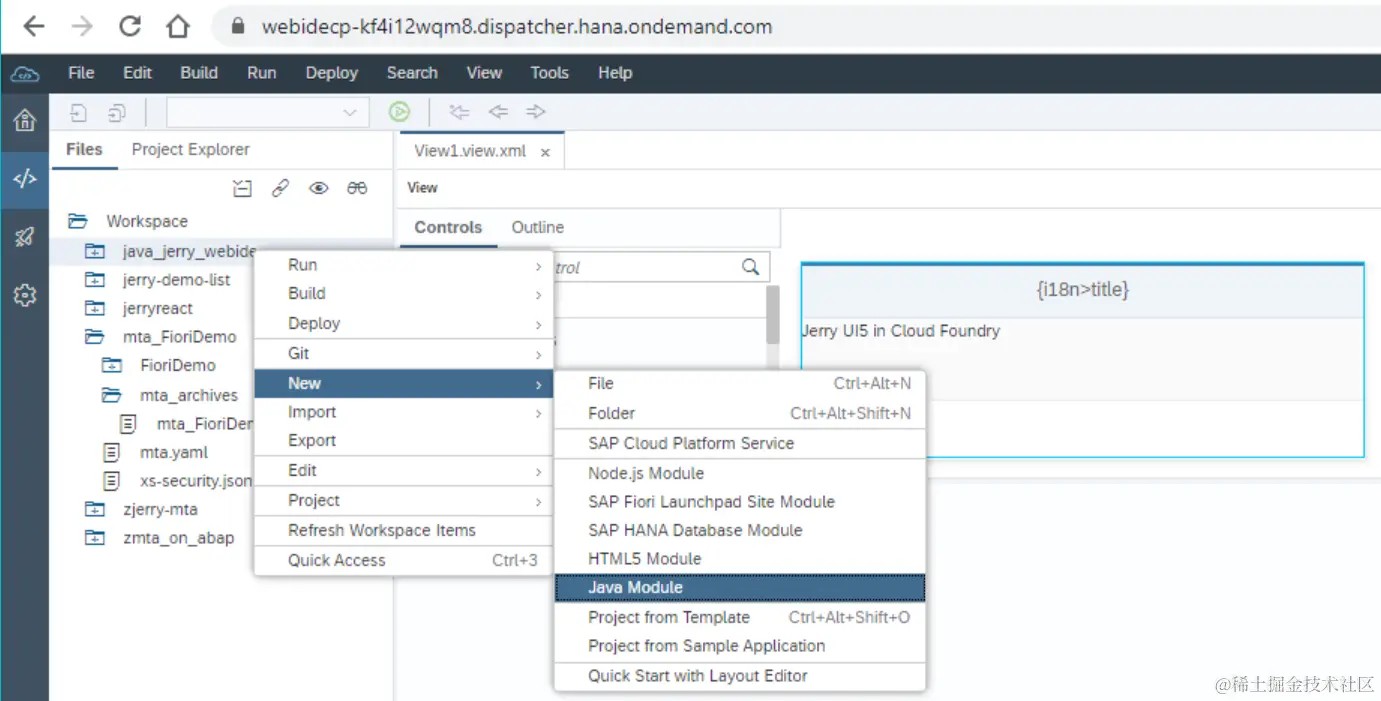This screenshot has height=701, width=1381.
Task: Choose Refresh Workspace Items in context menu
Action: pos(403,530)
